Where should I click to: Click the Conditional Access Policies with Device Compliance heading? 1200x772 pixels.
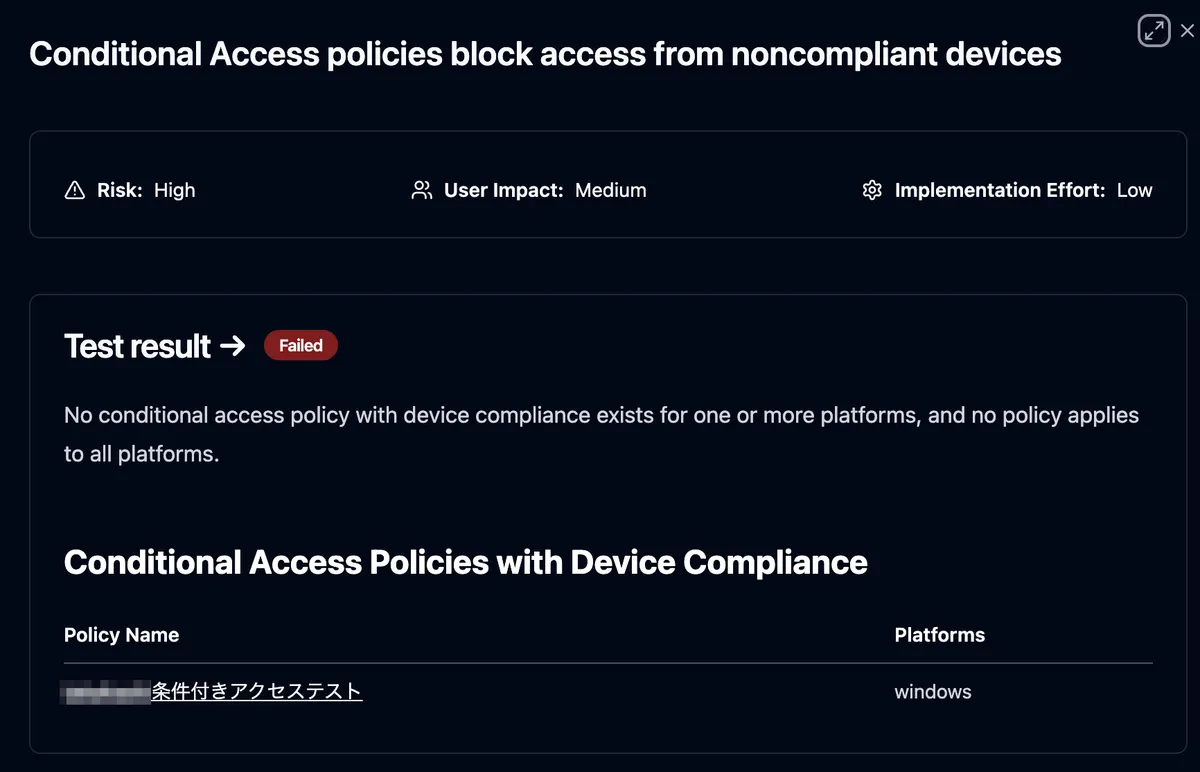click(x=465, y=562)
